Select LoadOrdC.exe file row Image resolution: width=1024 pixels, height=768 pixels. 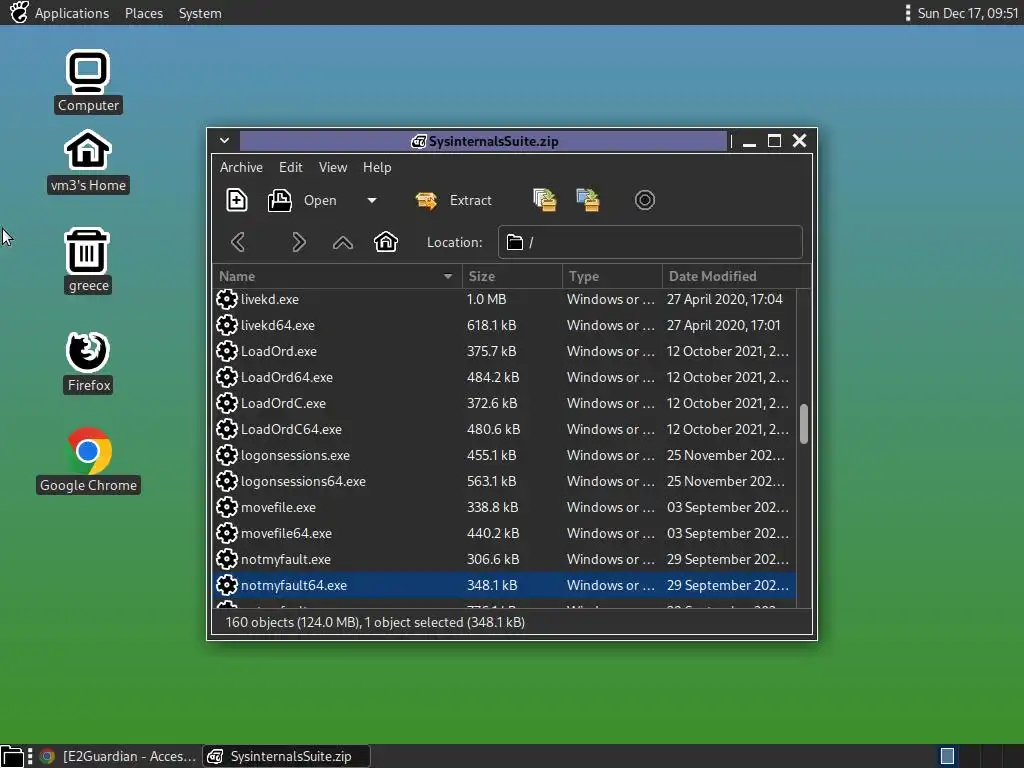[x=504, y=404]
